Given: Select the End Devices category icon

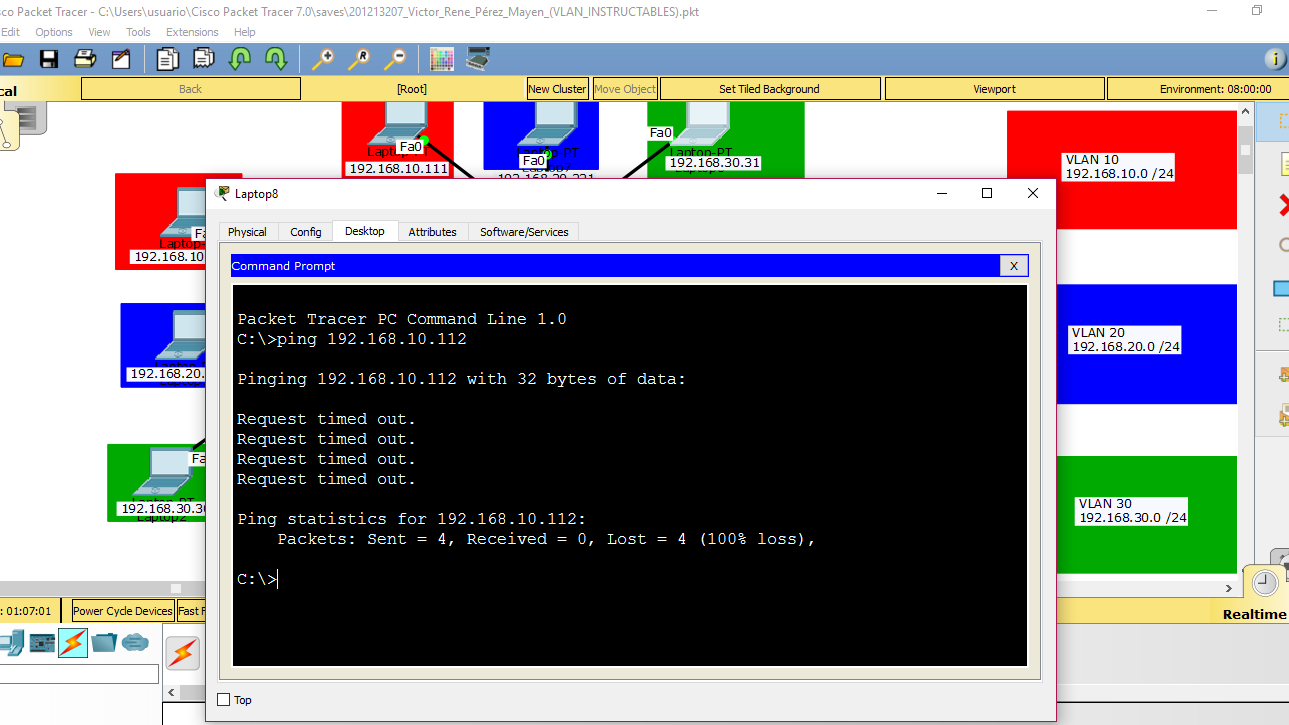Looking at the screenshot, I should 11,642.
